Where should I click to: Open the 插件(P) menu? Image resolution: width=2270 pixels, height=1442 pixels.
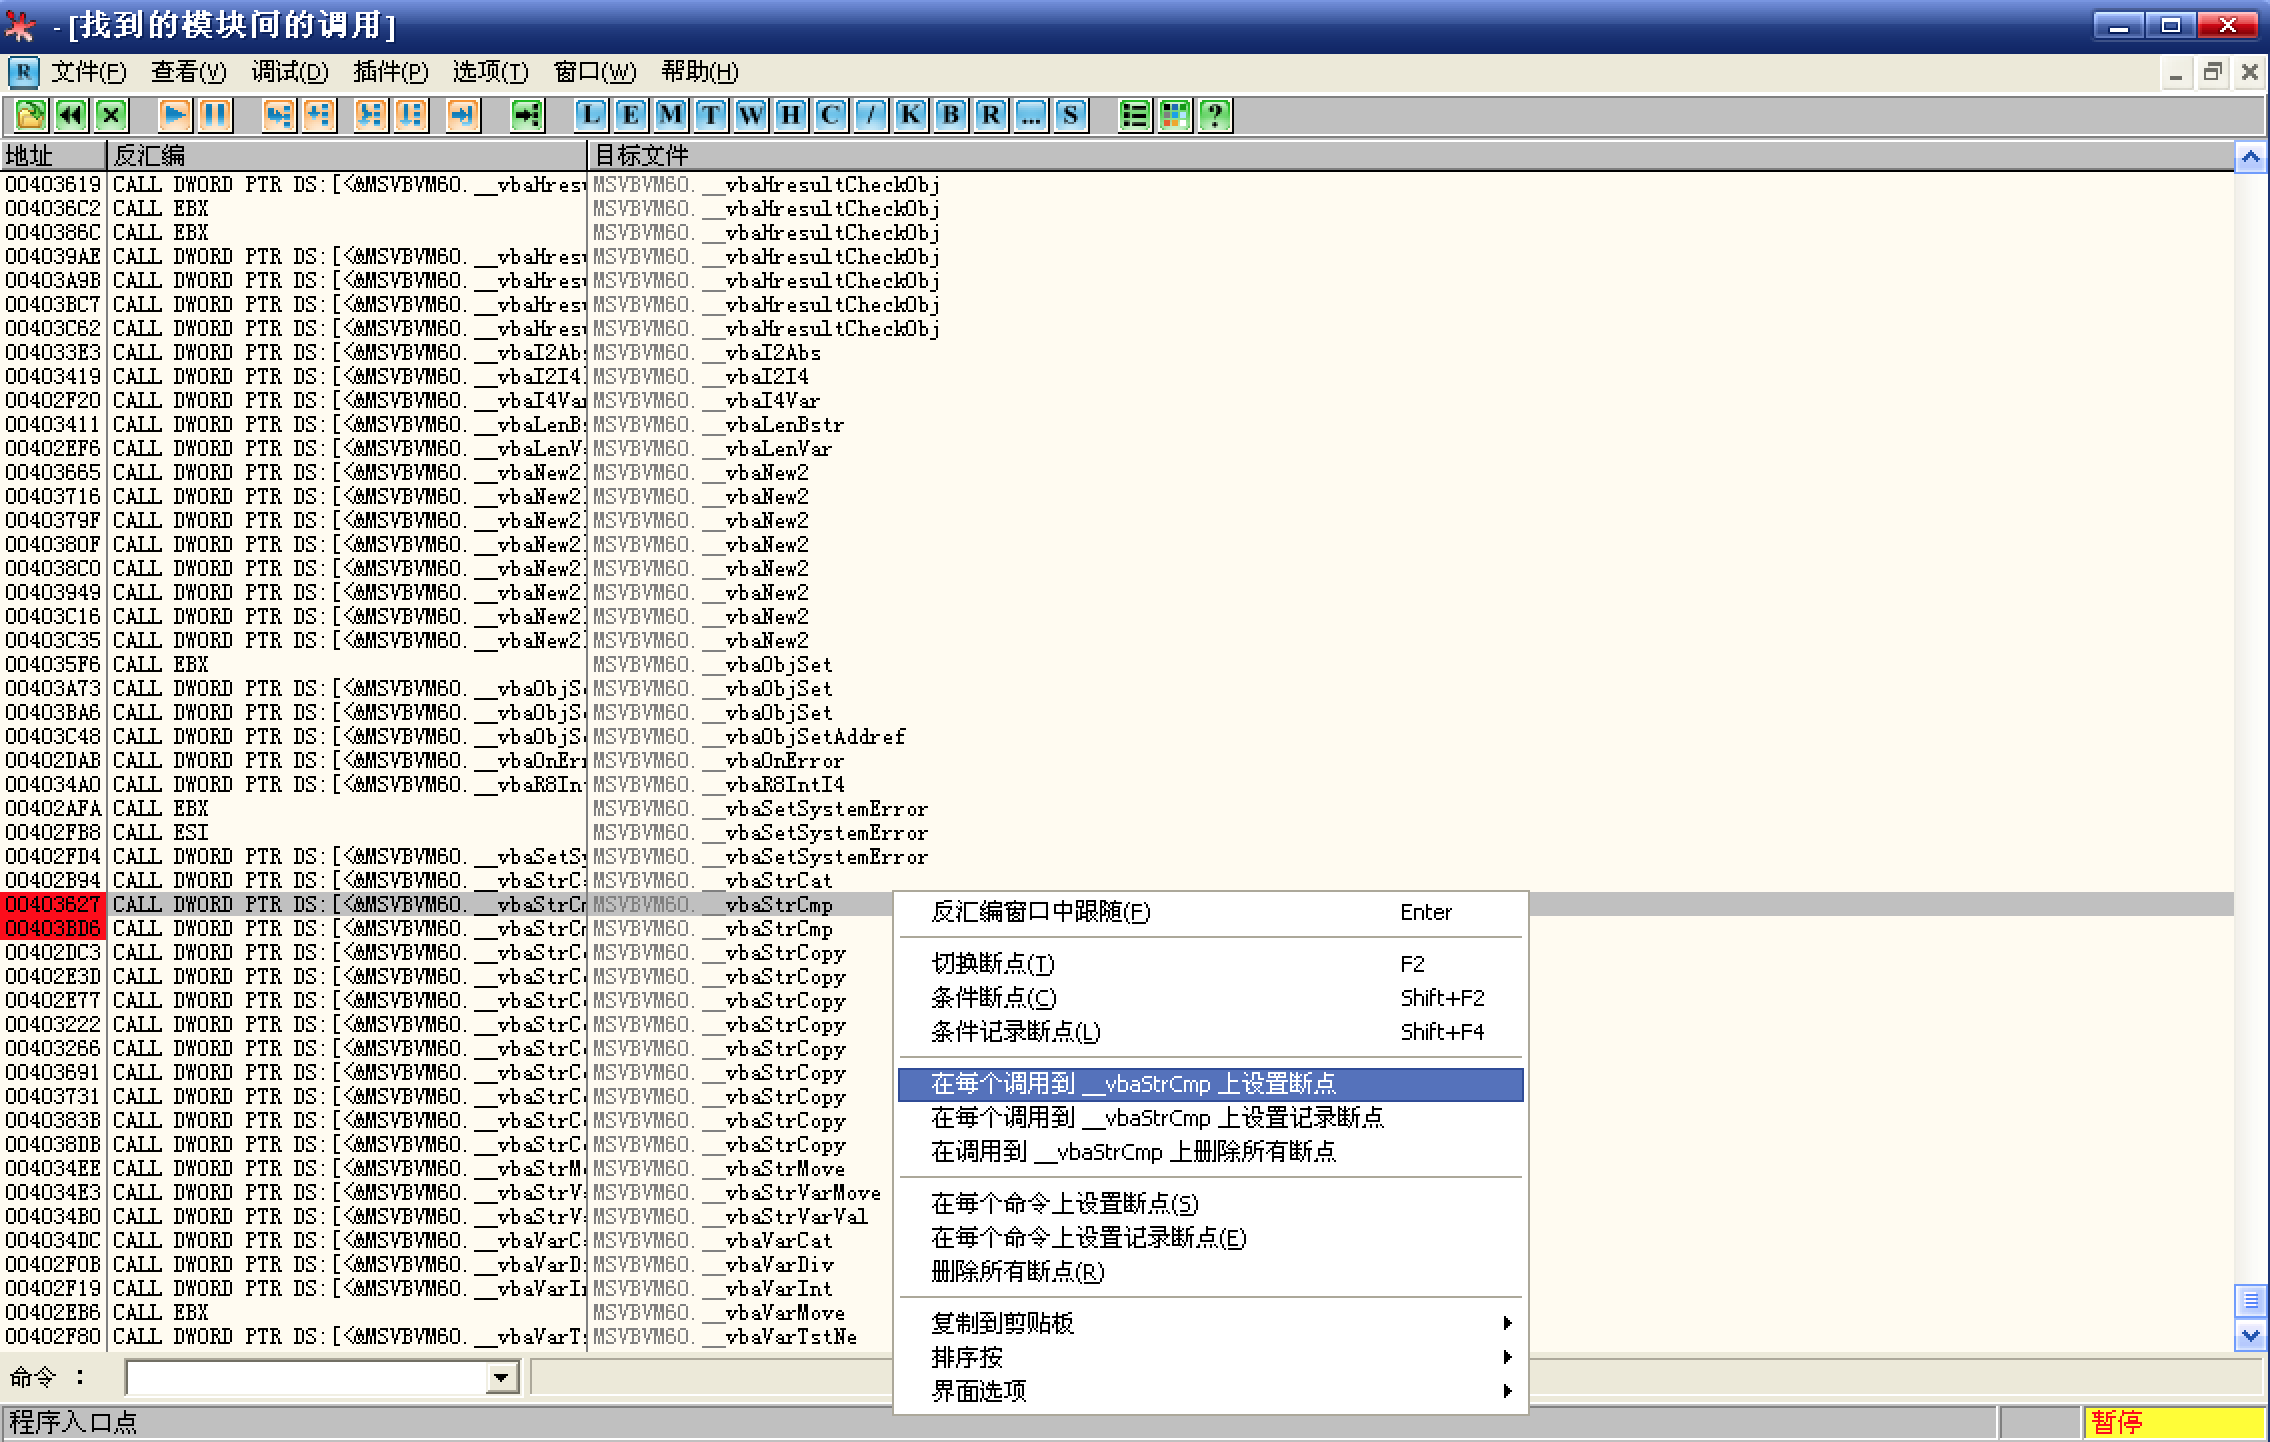391,72
